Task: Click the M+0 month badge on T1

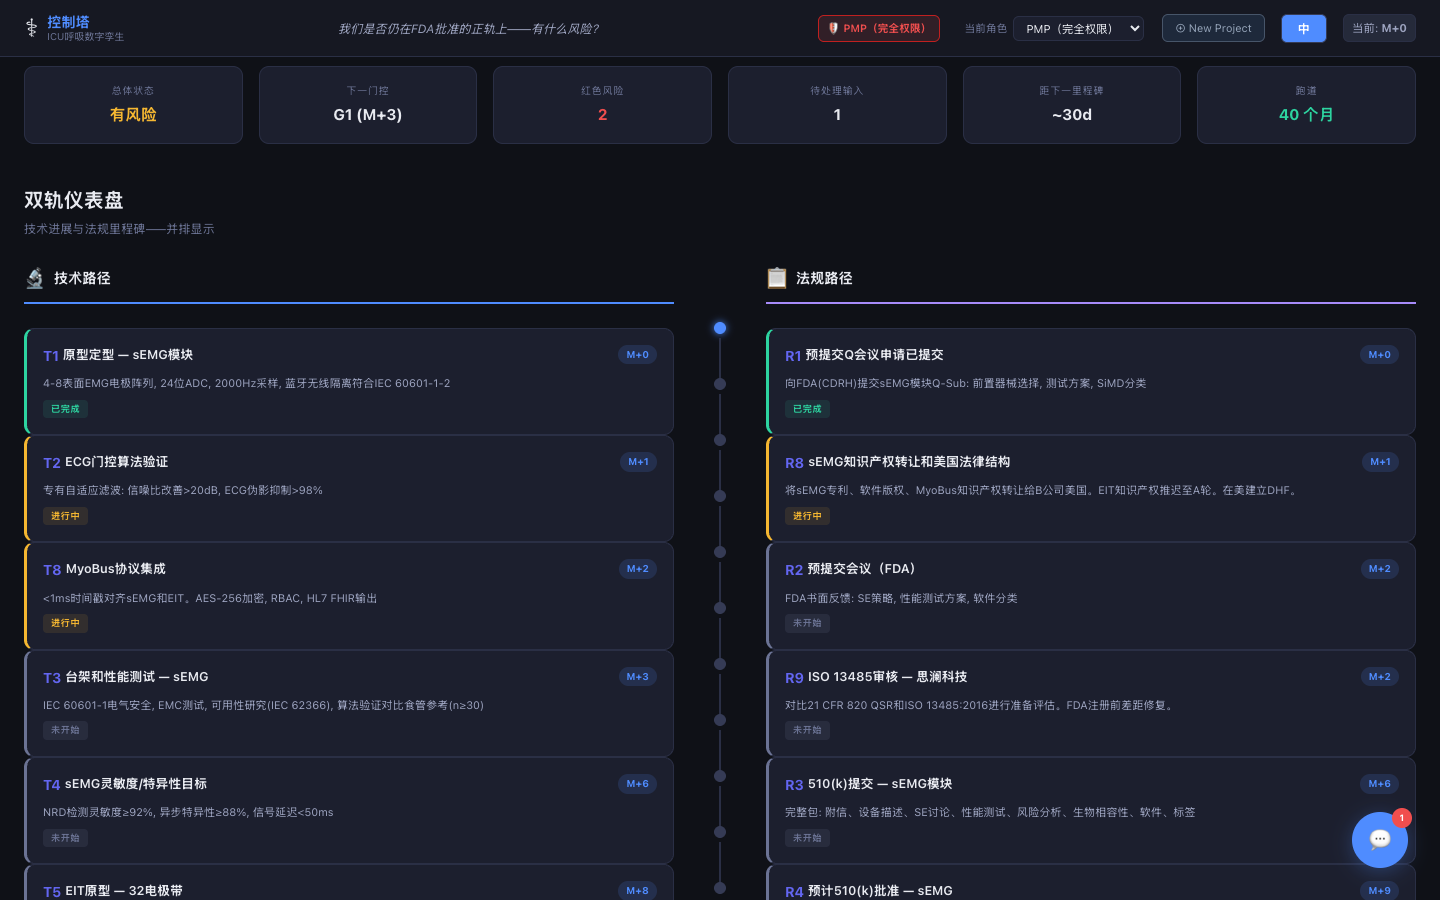Action: pyautogui.click(x=638, y=355)
